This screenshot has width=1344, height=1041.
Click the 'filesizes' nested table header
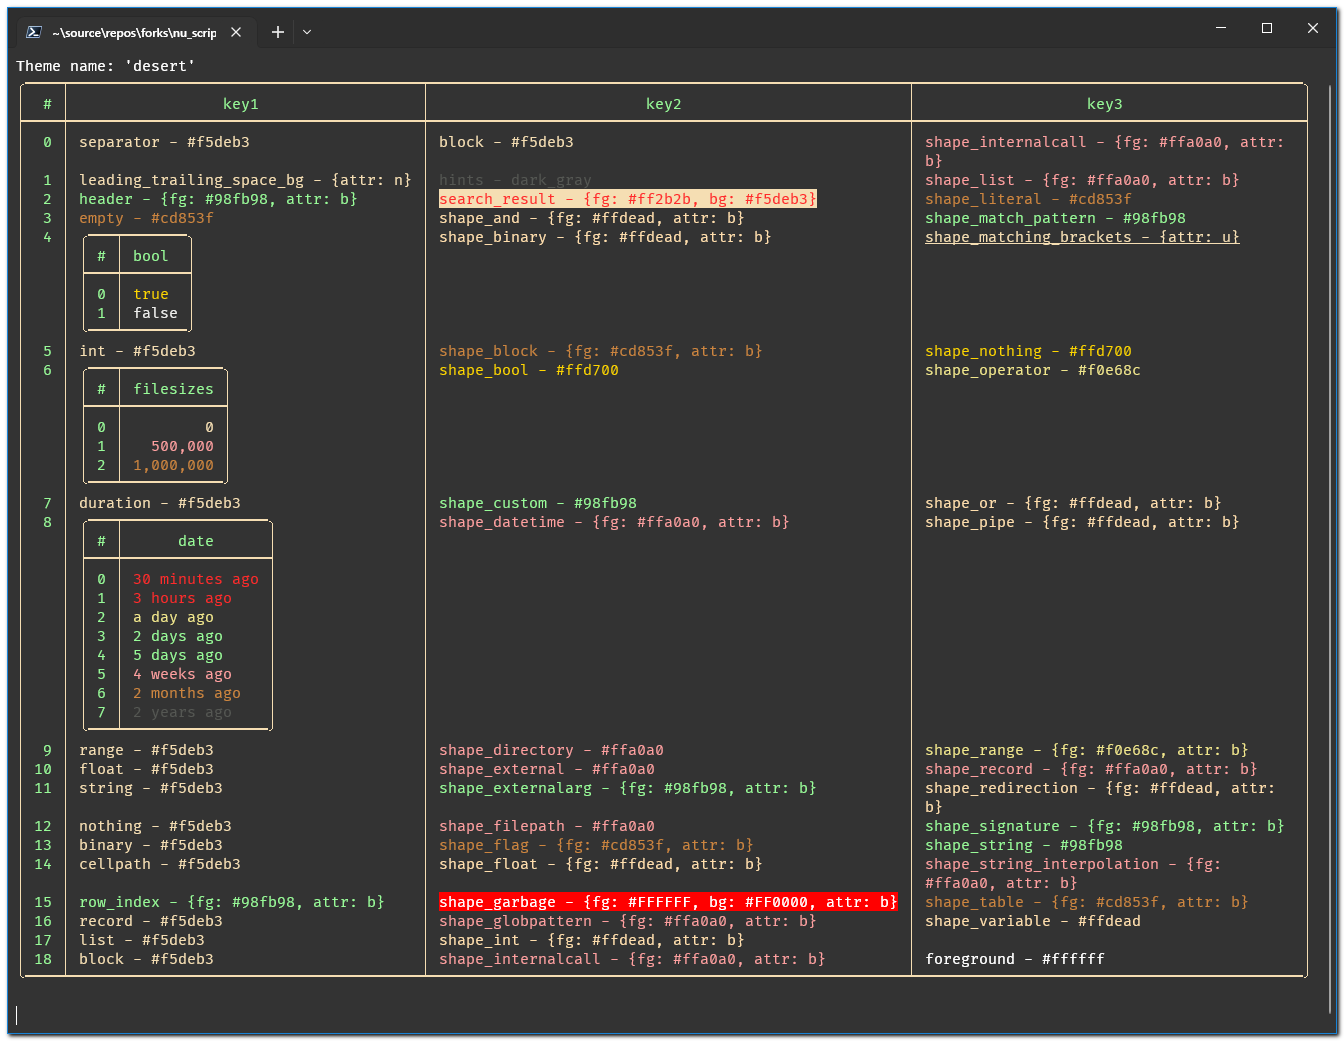tap(173, 389)
